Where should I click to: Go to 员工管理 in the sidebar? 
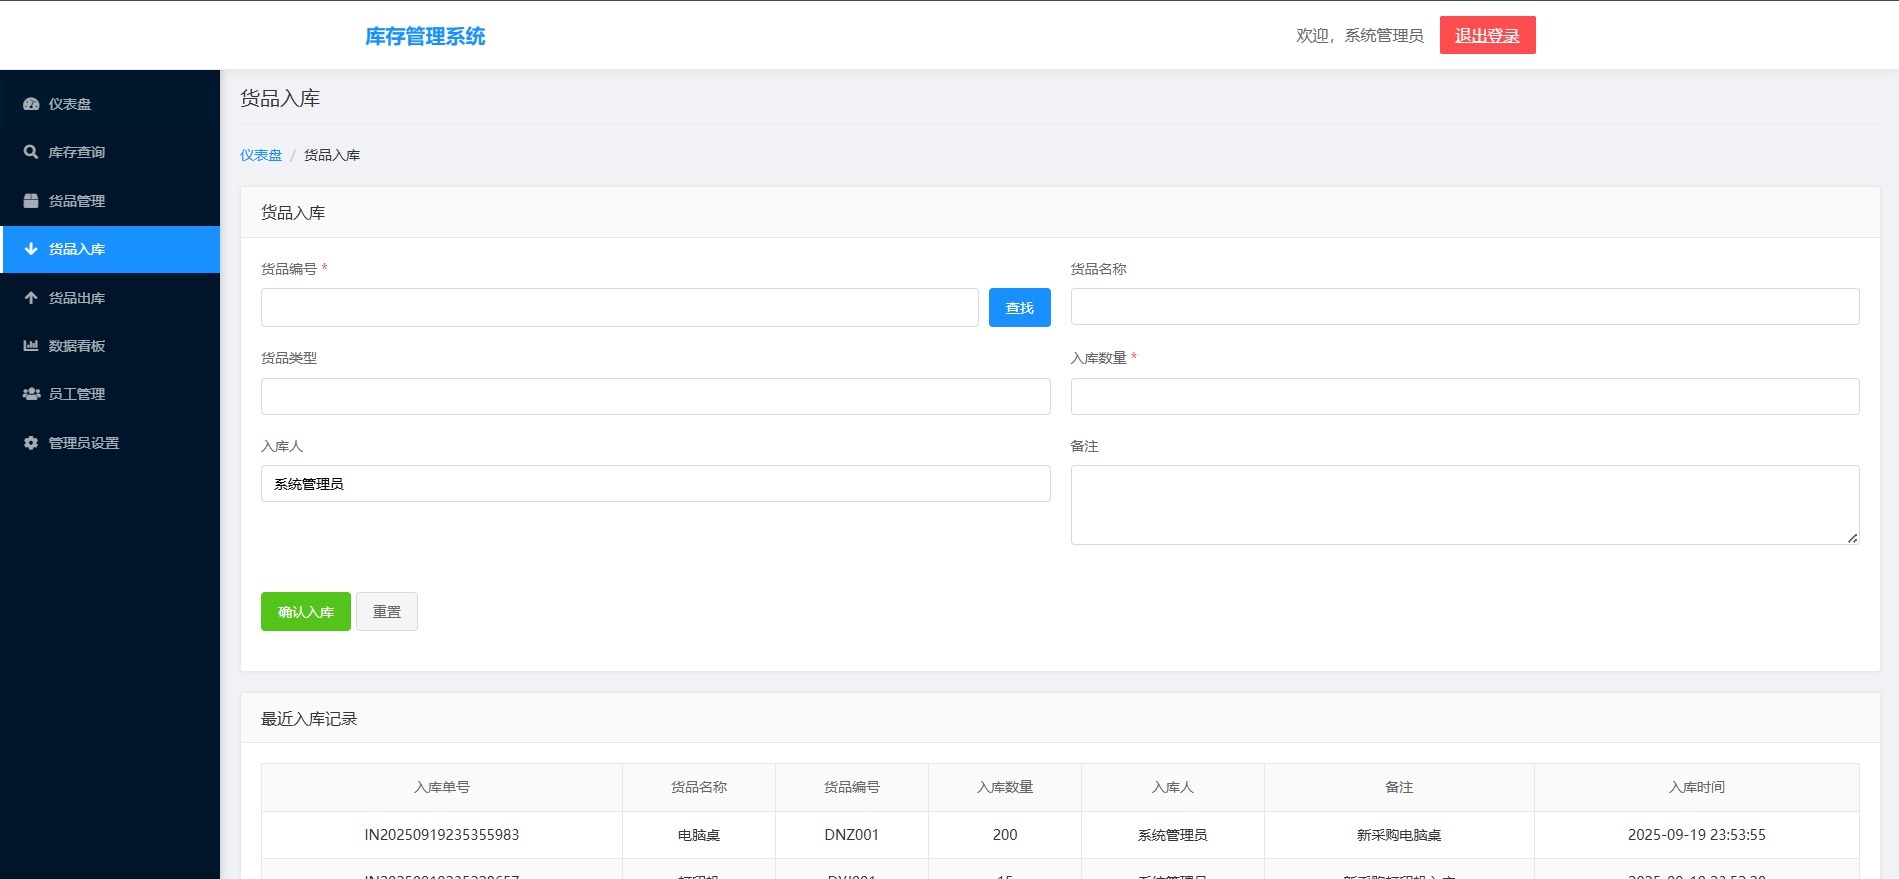[x=77, y=394]
